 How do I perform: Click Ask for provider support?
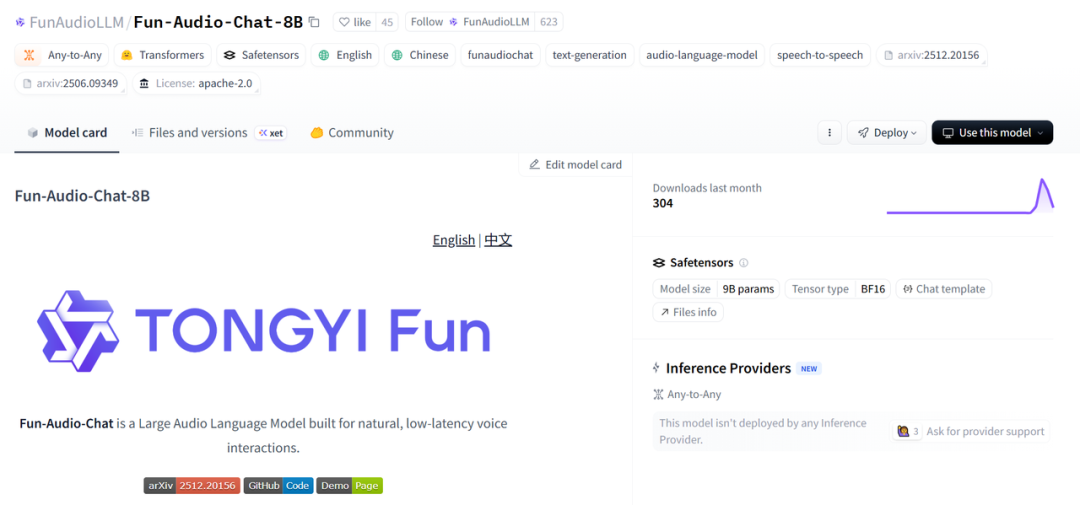pyautogui.click(x=985, y=432)
